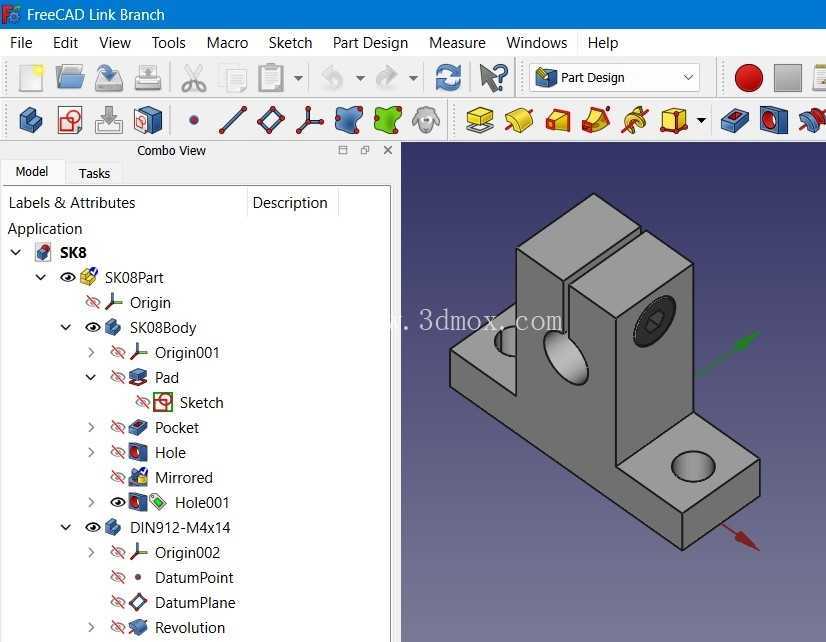
Task: Switch to the Tasks tab
Action: 94,173
